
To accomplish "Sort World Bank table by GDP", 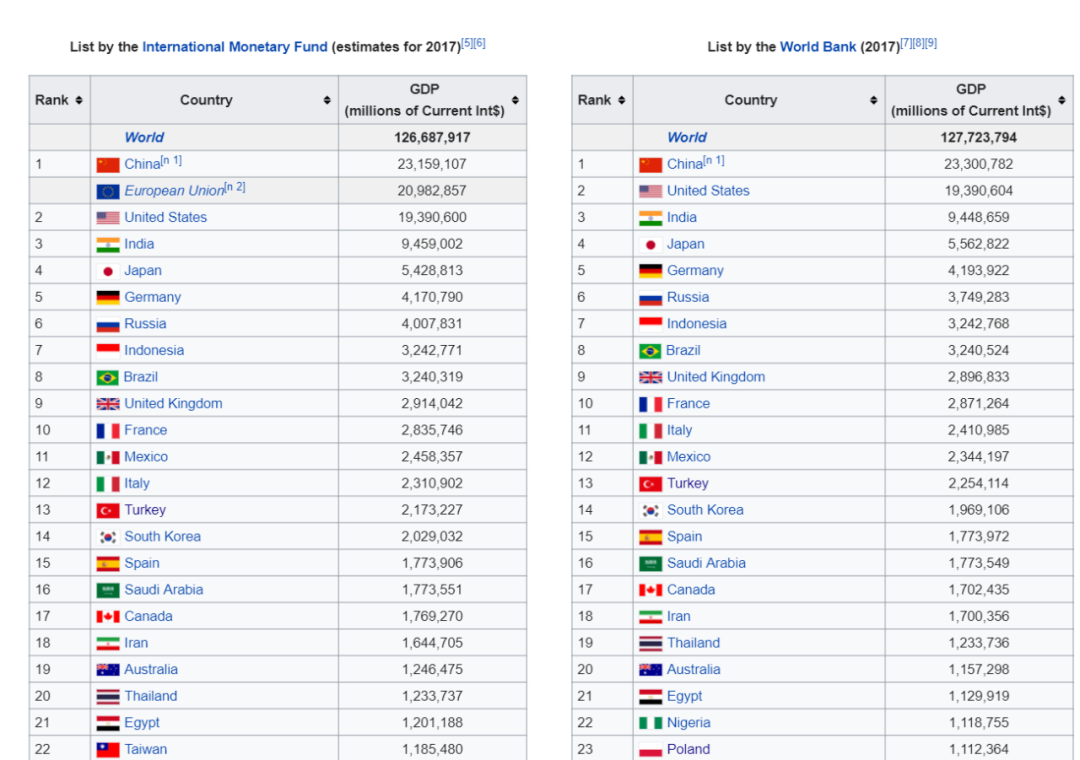I will click(1061, 101).
